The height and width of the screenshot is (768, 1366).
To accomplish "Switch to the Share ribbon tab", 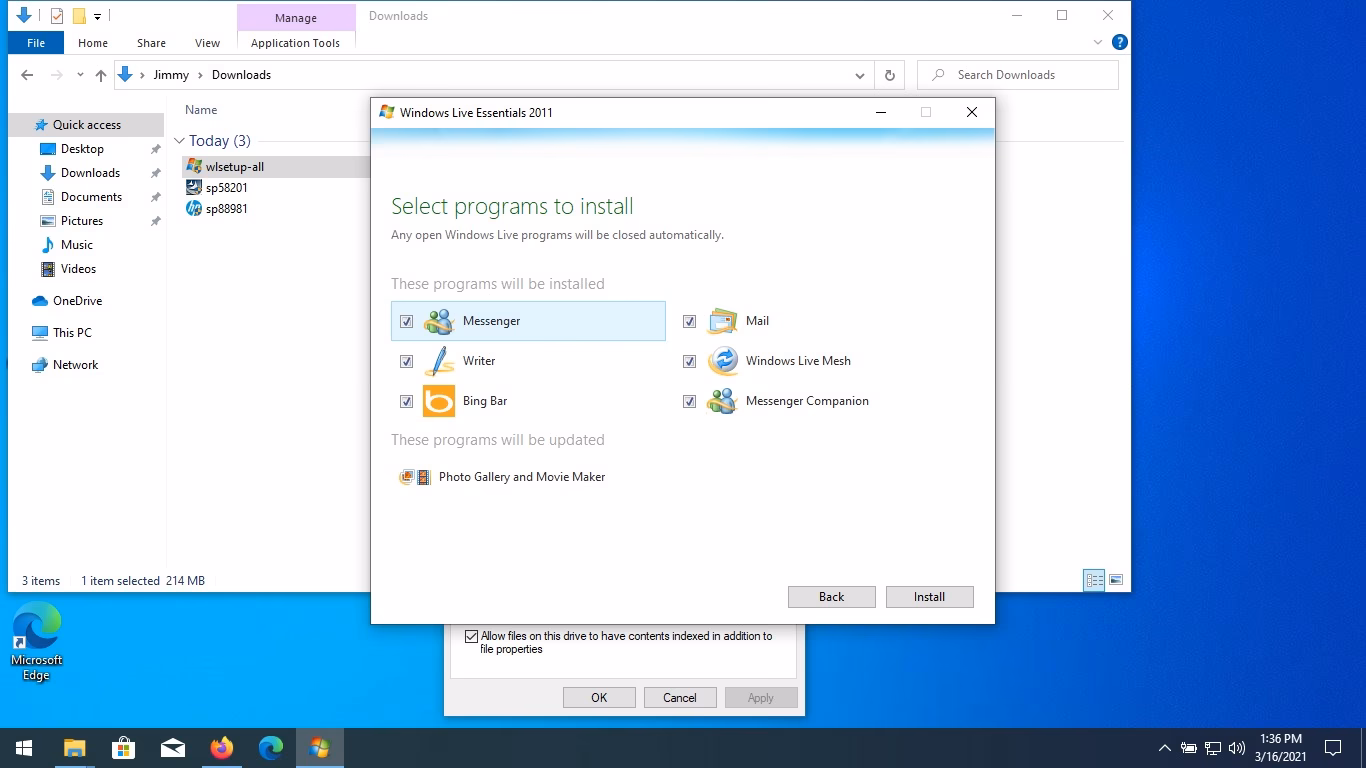I will (151, 43).
